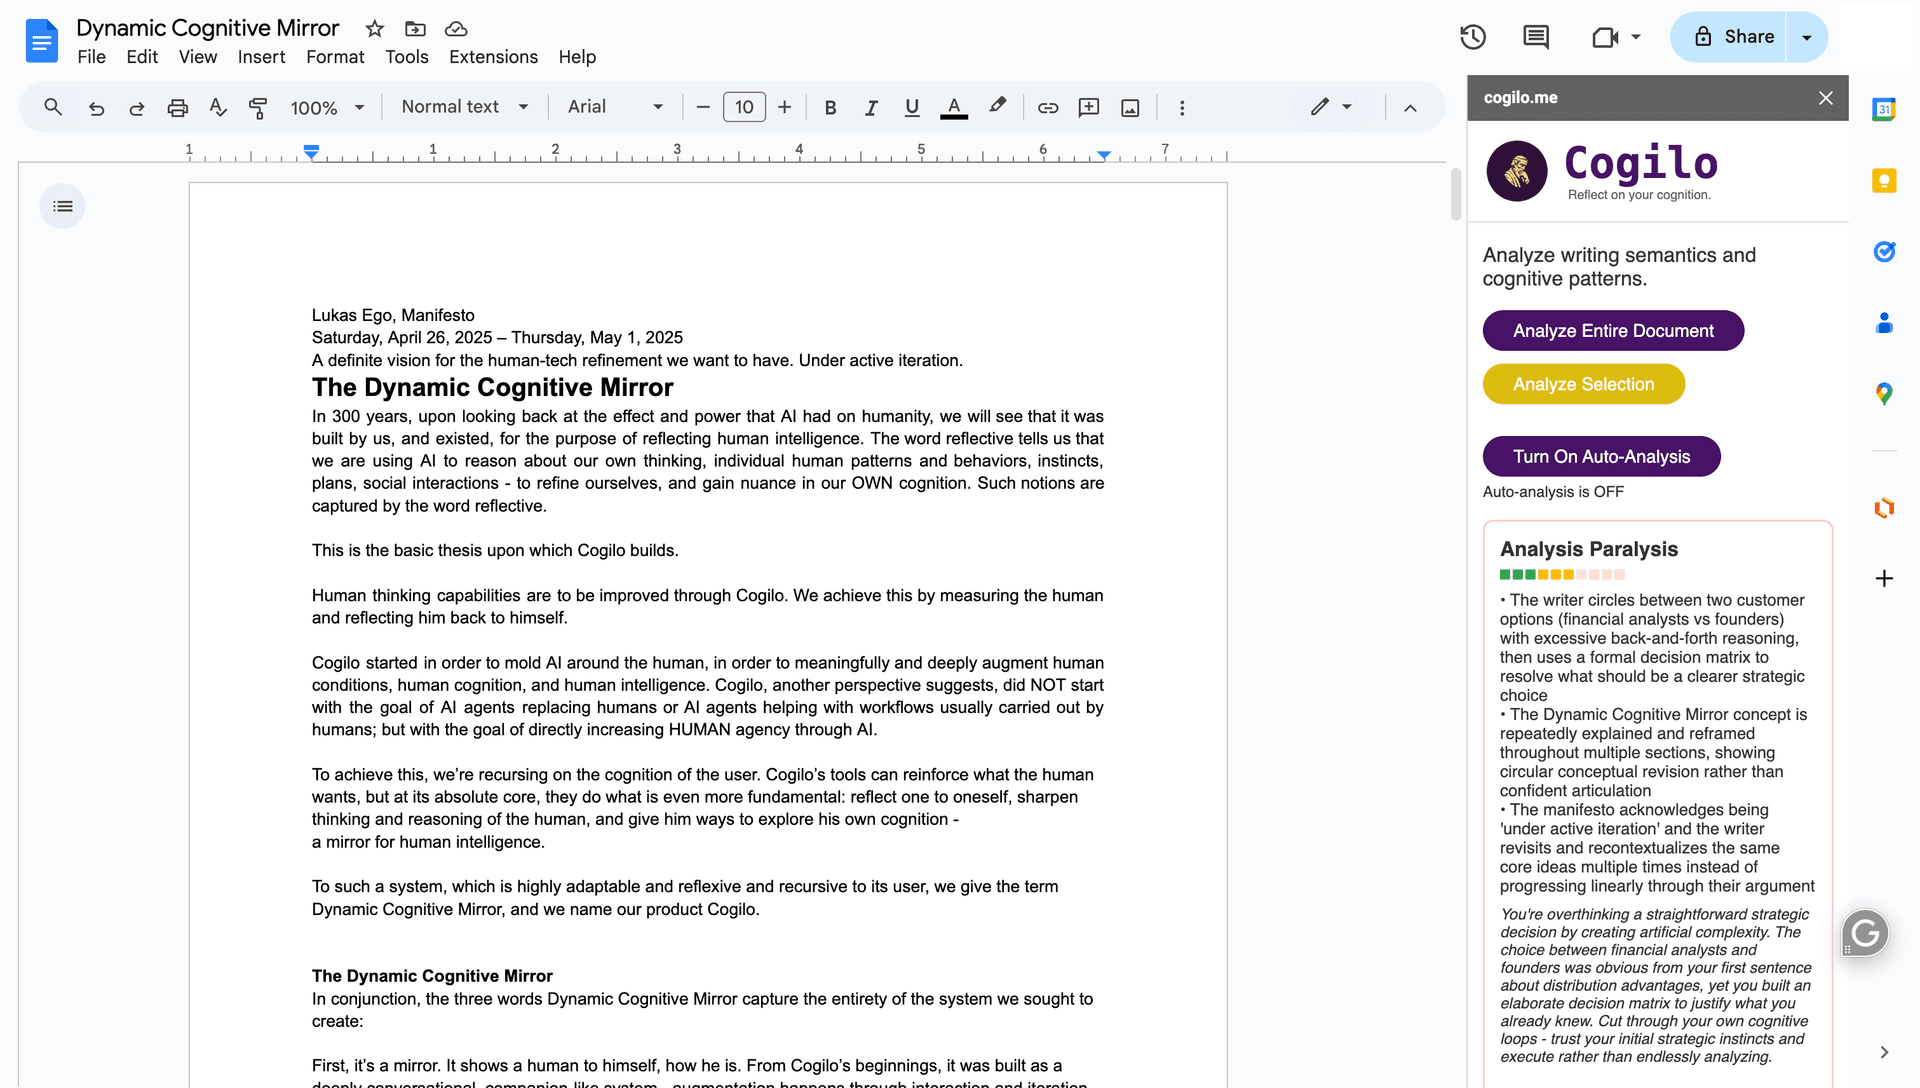The image size is (1920, 1088).
Task: Expand the video call options arrow
Action: 1636,37
